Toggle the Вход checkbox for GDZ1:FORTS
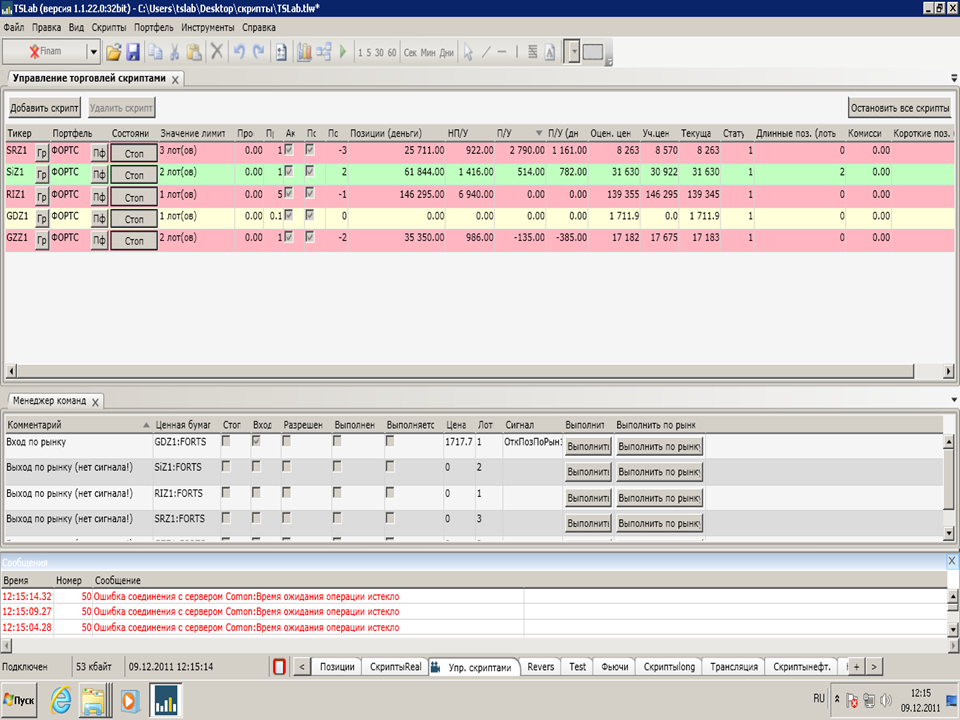960x720 pixels. point(256,441)
